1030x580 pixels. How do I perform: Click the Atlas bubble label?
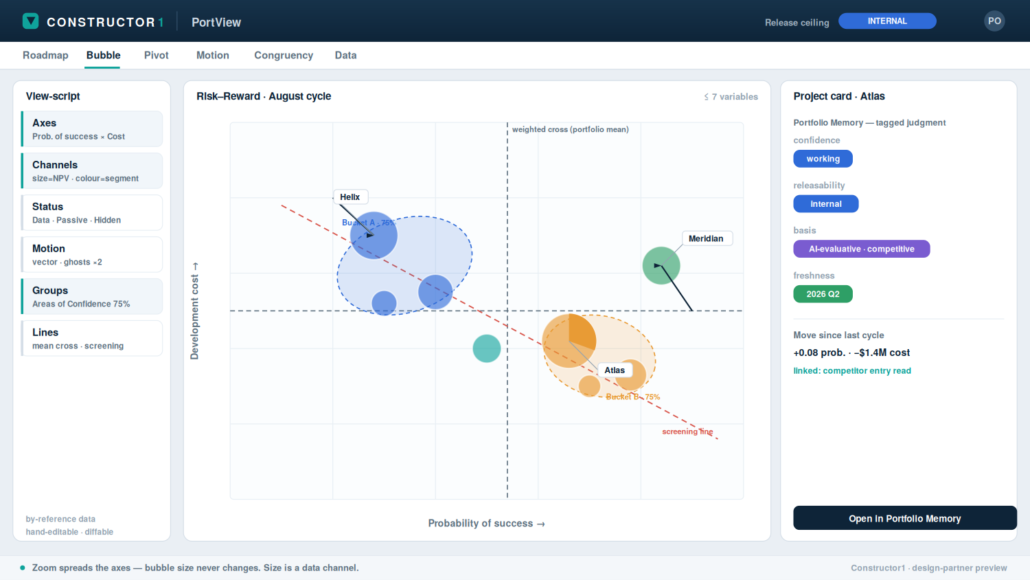coord(614,370)
